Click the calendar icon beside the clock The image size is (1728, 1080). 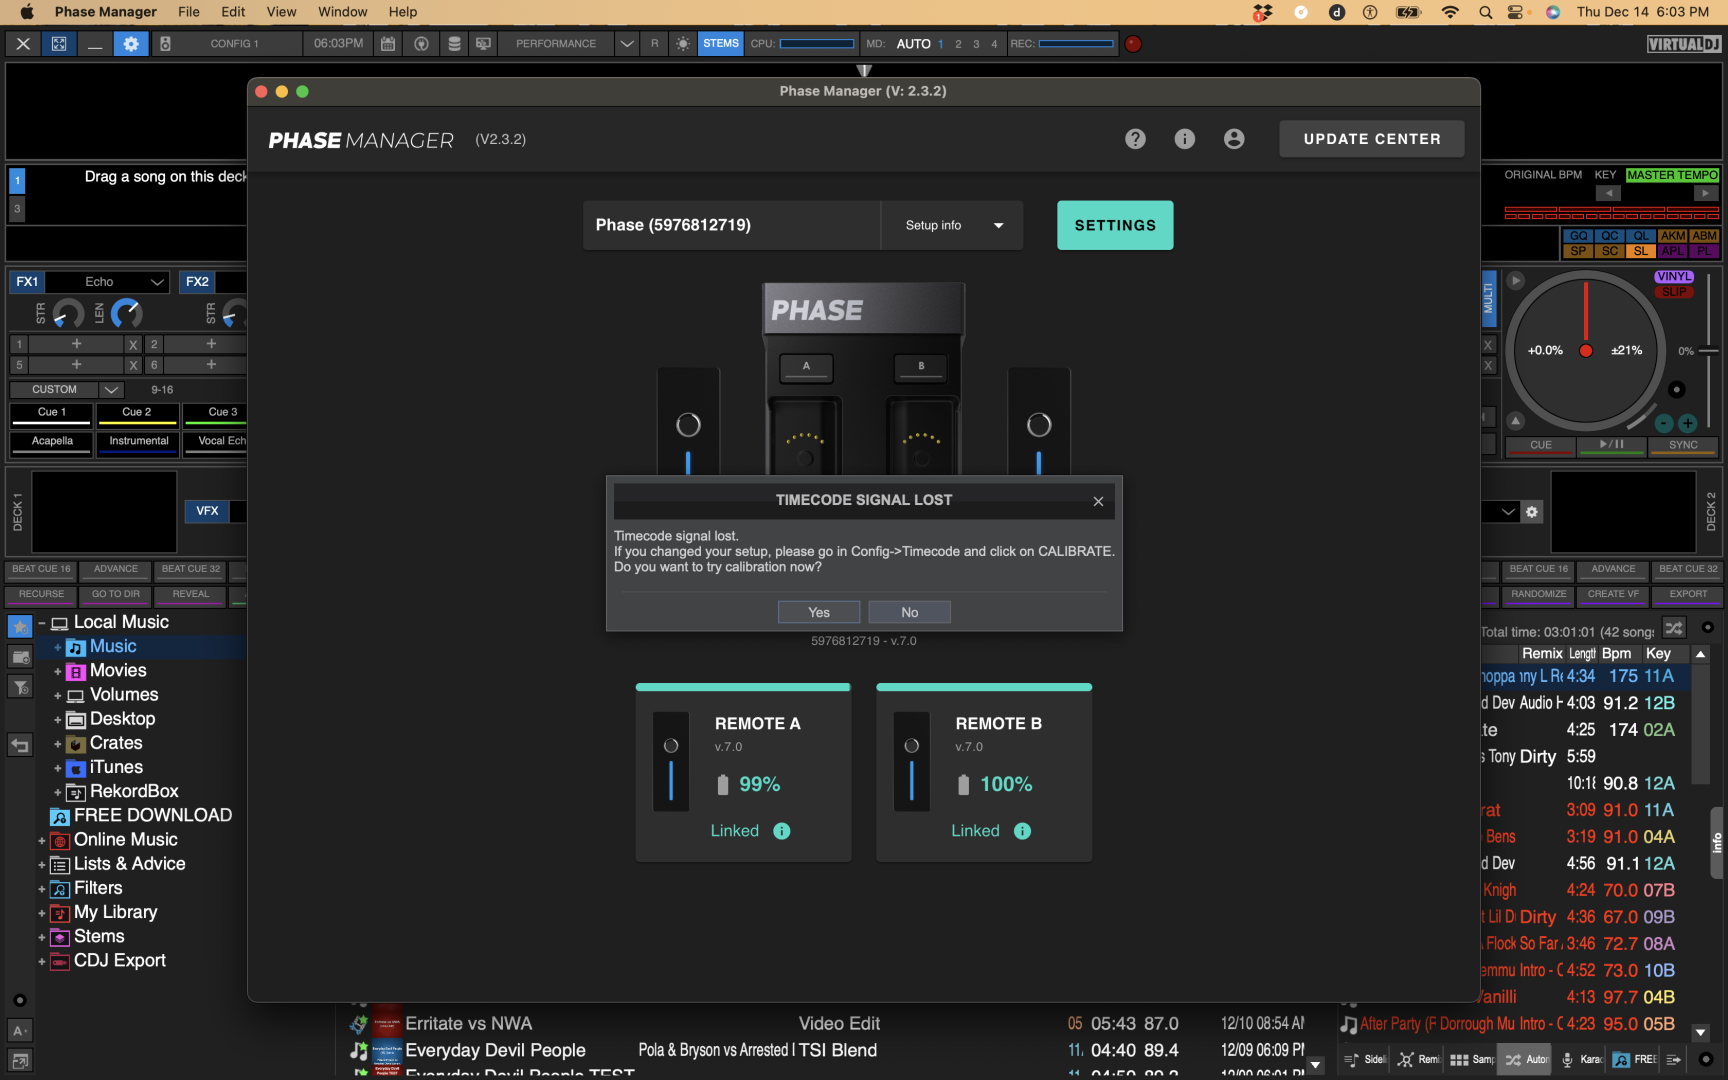tap(388, 44)
